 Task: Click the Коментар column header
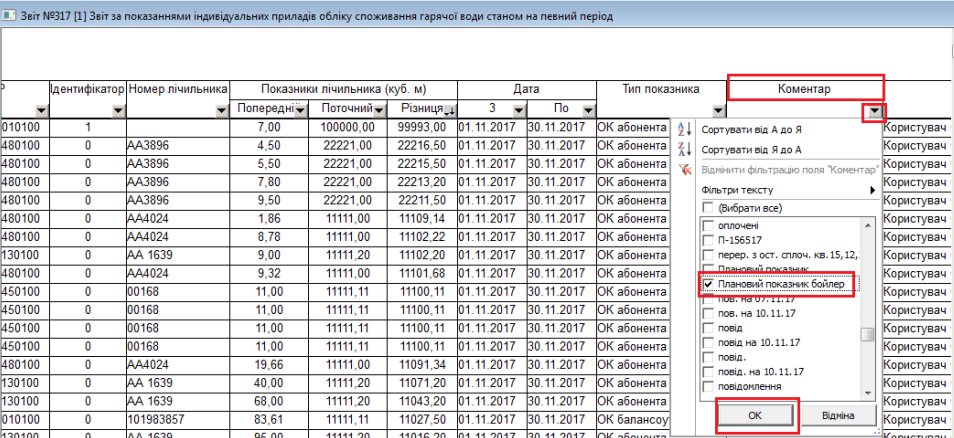804,89
